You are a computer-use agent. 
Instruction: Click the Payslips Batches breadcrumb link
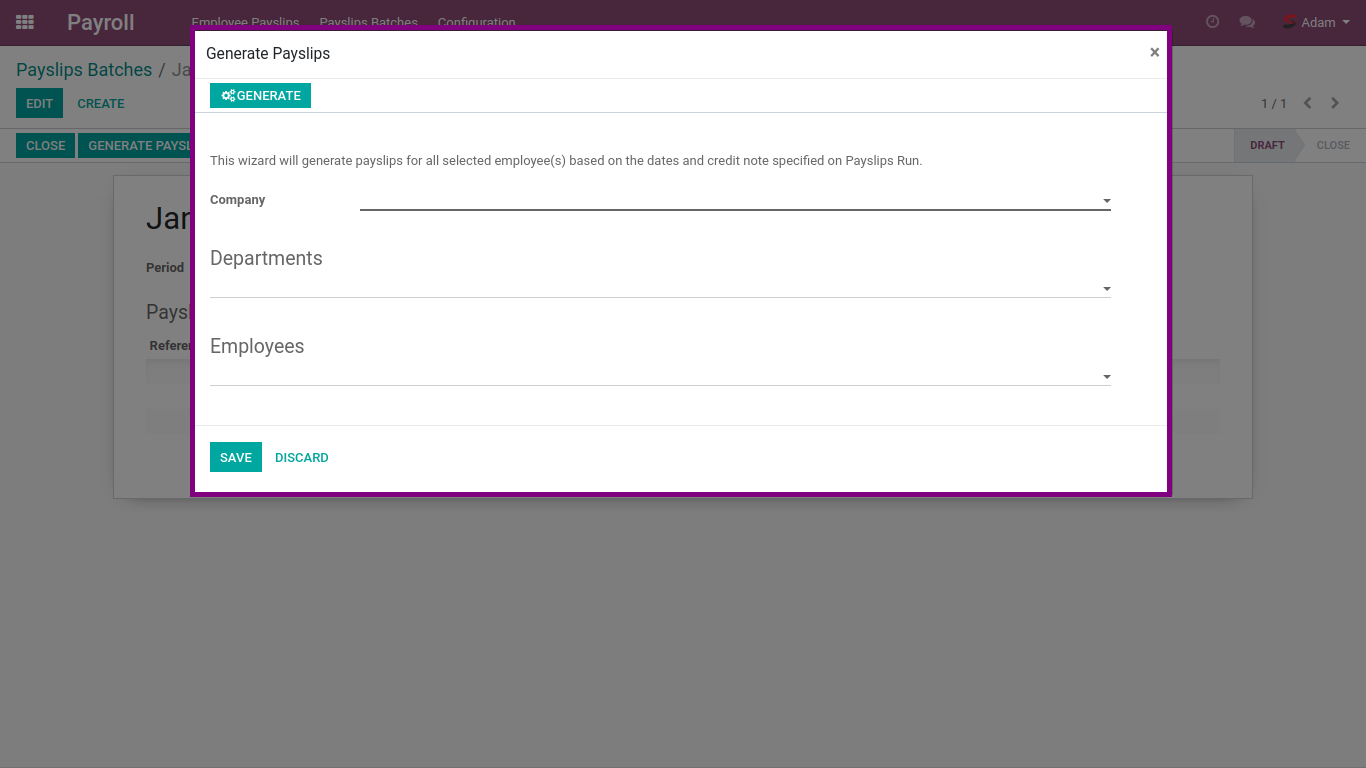point(84,70)
